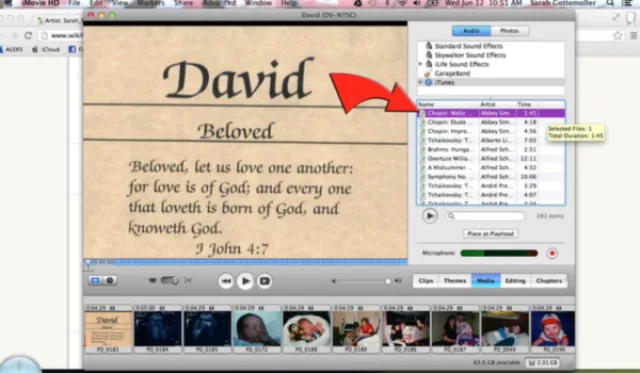Click the iTunes globe icon
640x373 pixels.
pos(429,82)
